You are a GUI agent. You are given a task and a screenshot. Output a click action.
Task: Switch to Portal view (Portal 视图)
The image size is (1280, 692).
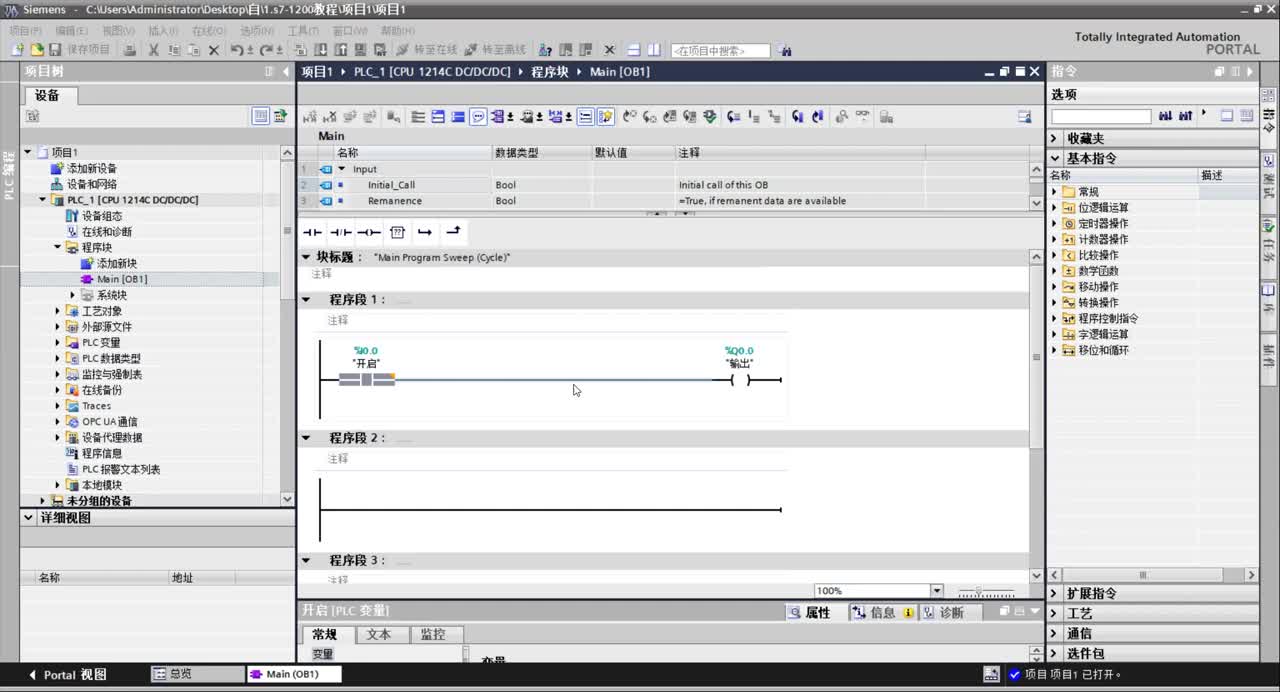tap(68, 674)
